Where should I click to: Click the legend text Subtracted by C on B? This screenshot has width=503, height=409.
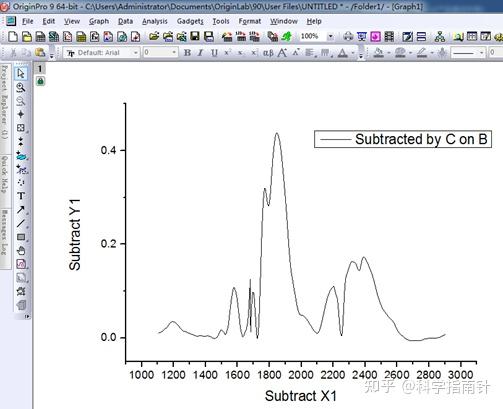click(421, 139)
